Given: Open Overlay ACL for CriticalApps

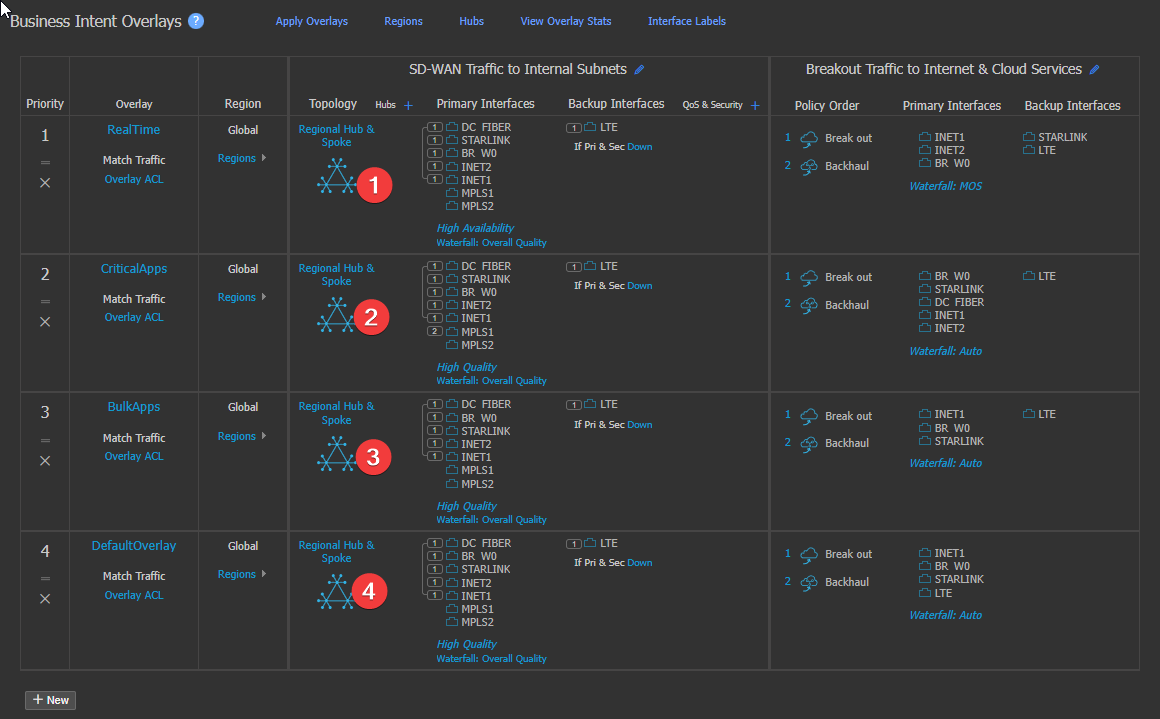Looking at the screenshot, I should [134, 317].
